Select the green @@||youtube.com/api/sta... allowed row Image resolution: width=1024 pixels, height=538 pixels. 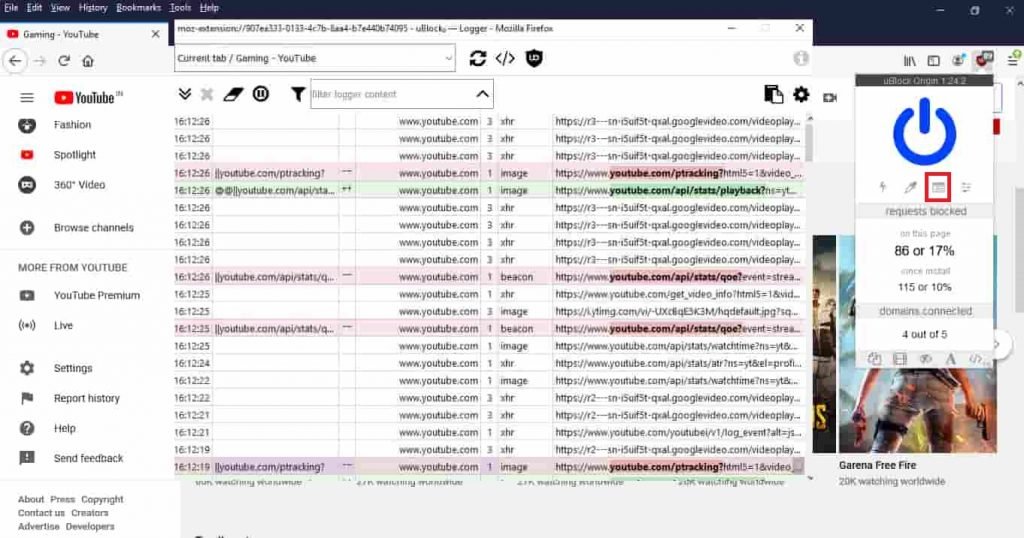pos(488,190)
